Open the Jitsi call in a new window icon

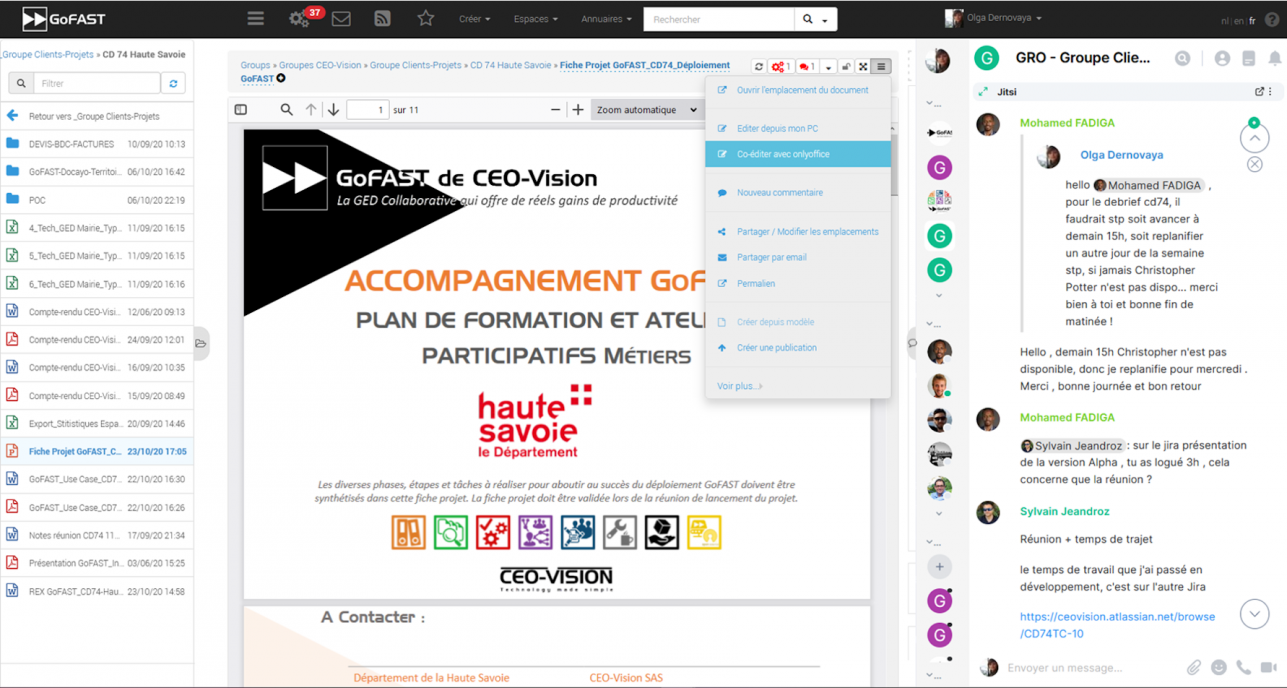point(1260,90)
